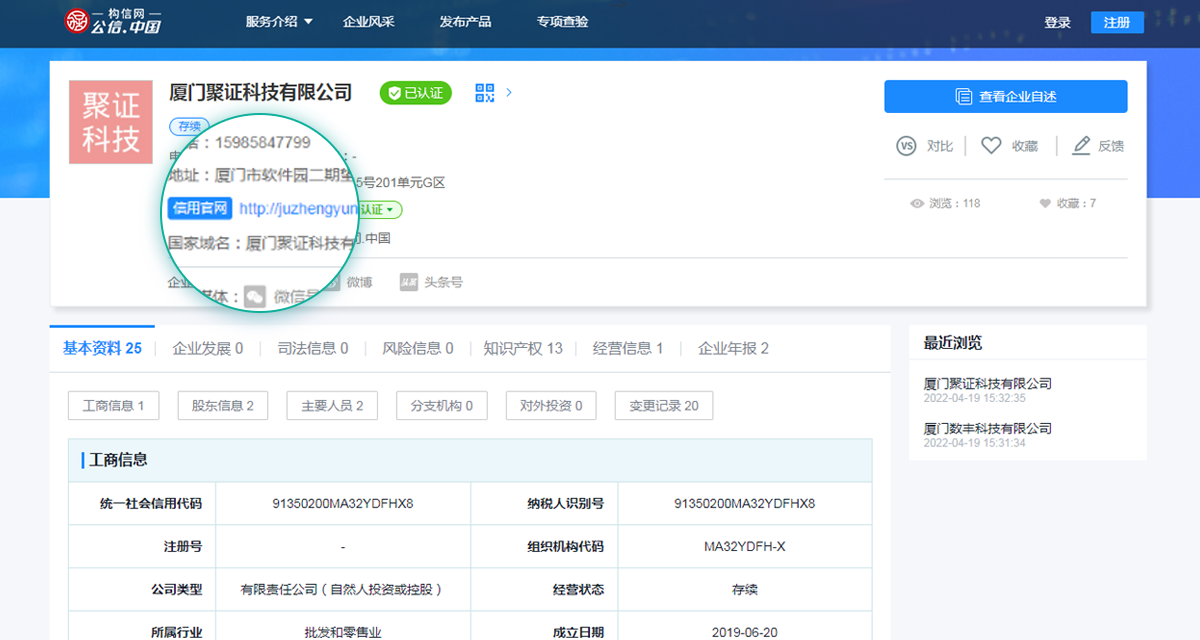This screenshot has width=1200, height=640.
Task: Click the VS 对比 compare icon
Action: (906, 146)
